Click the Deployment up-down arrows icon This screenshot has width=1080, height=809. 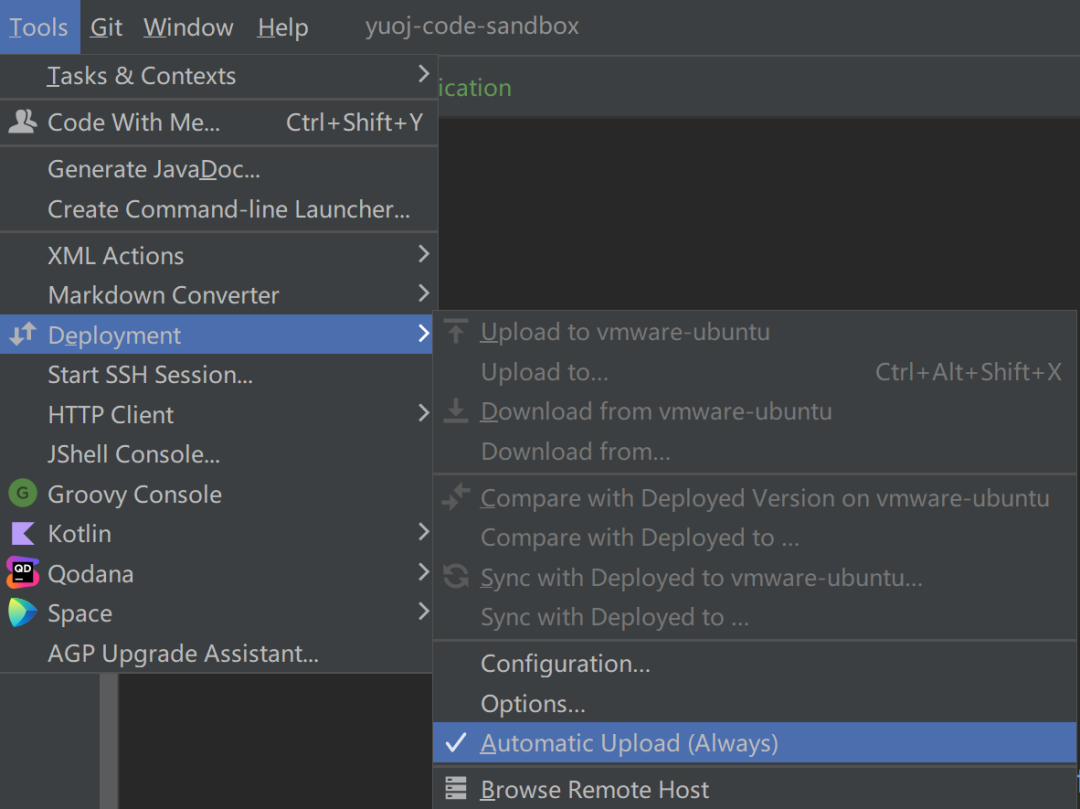click(22, 335)
